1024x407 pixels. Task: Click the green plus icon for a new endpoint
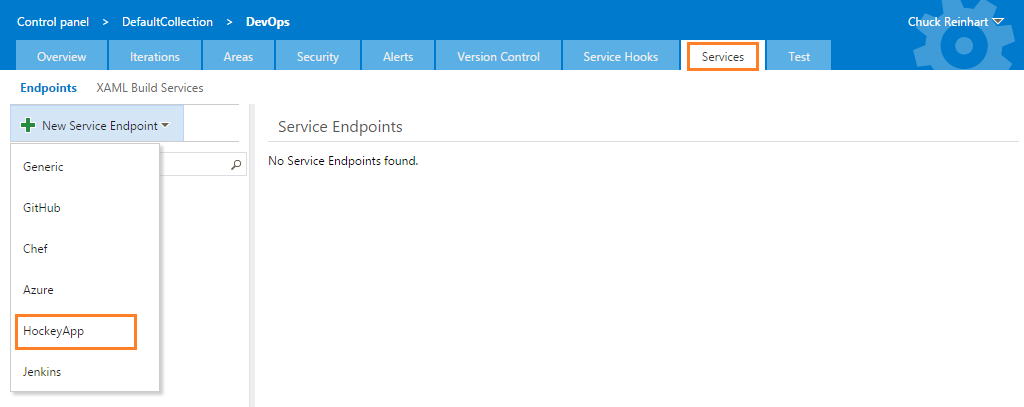28,125
